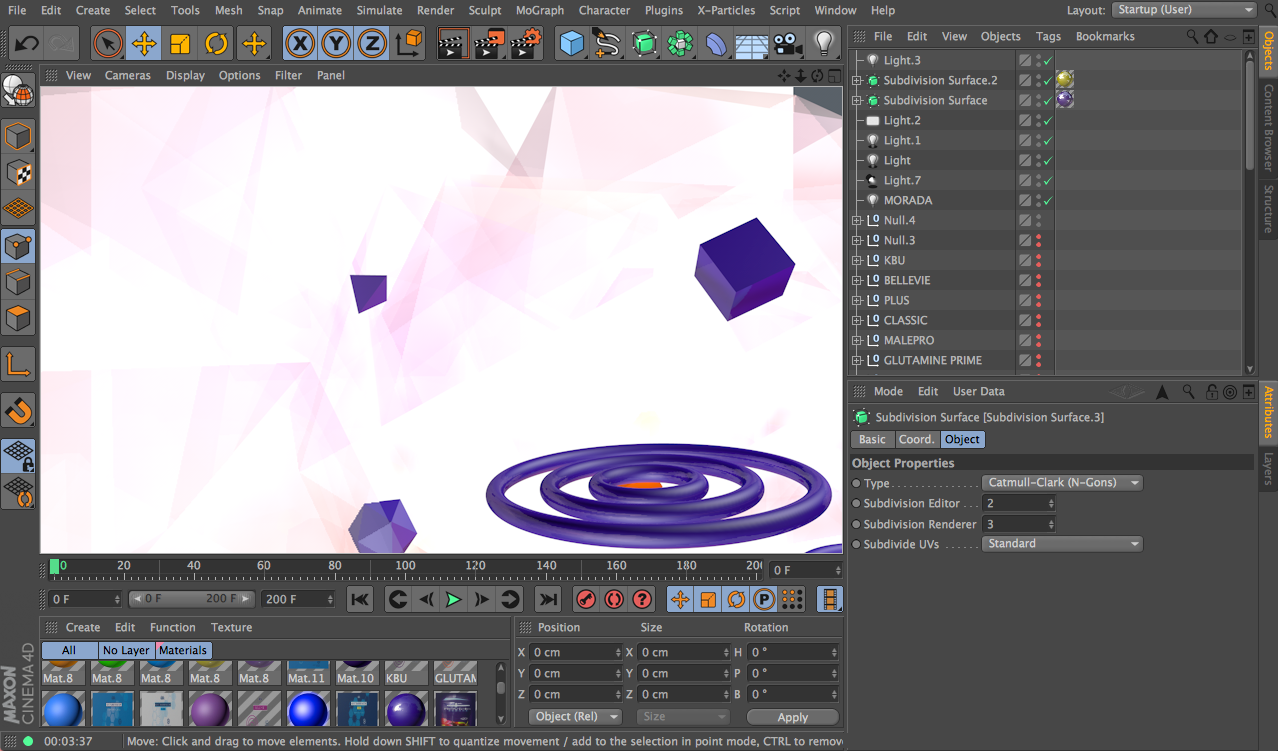Click the Subdivision Editor value field
Screen dimensions: 1278x751
(1019, 504)
